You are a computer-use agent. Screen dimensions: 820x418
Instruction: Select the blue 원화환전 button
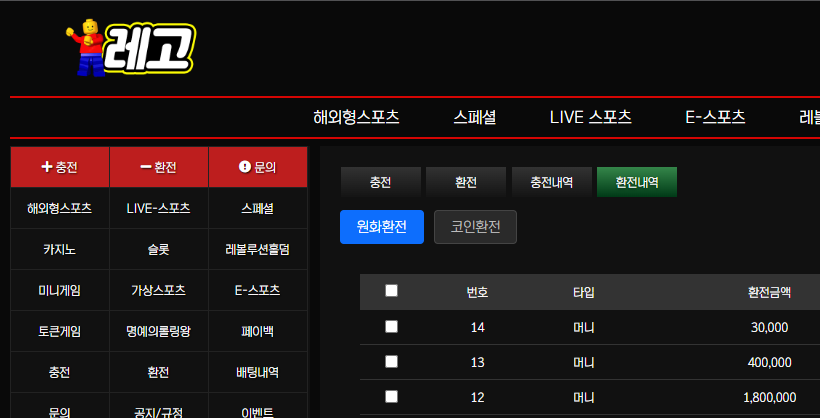pos(382,227)
